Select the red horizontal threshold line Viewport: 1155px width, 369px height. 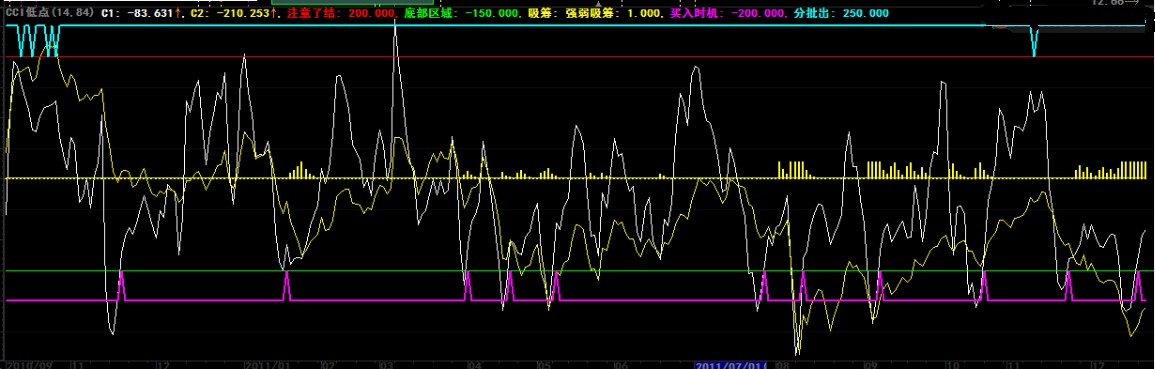tap(578, 57)
